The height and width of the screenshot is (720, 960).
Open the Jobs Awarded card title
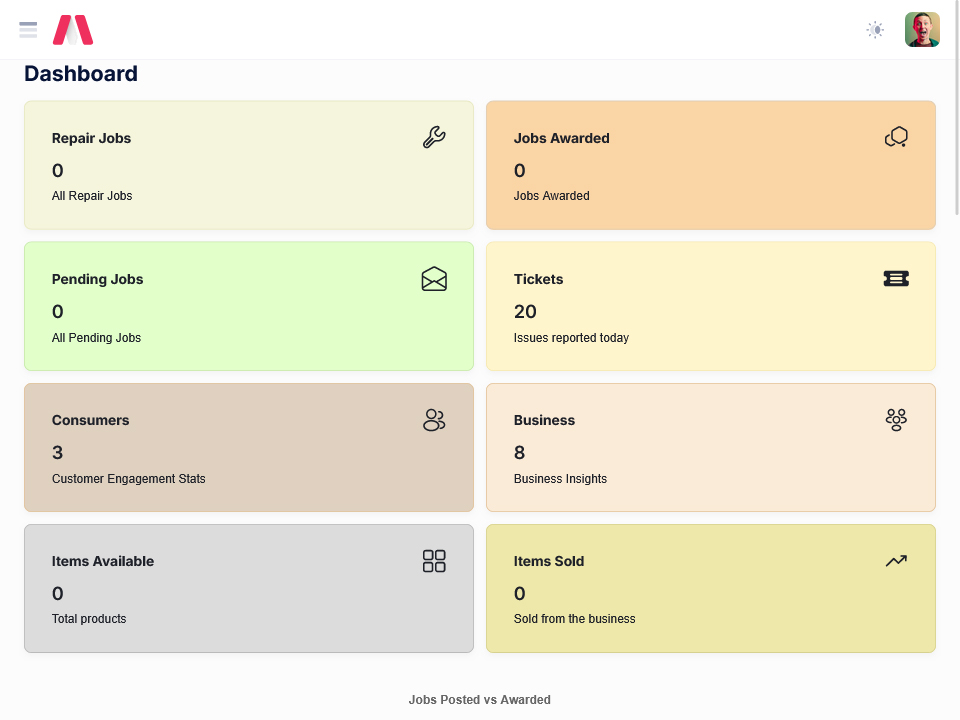coord(561,139)
